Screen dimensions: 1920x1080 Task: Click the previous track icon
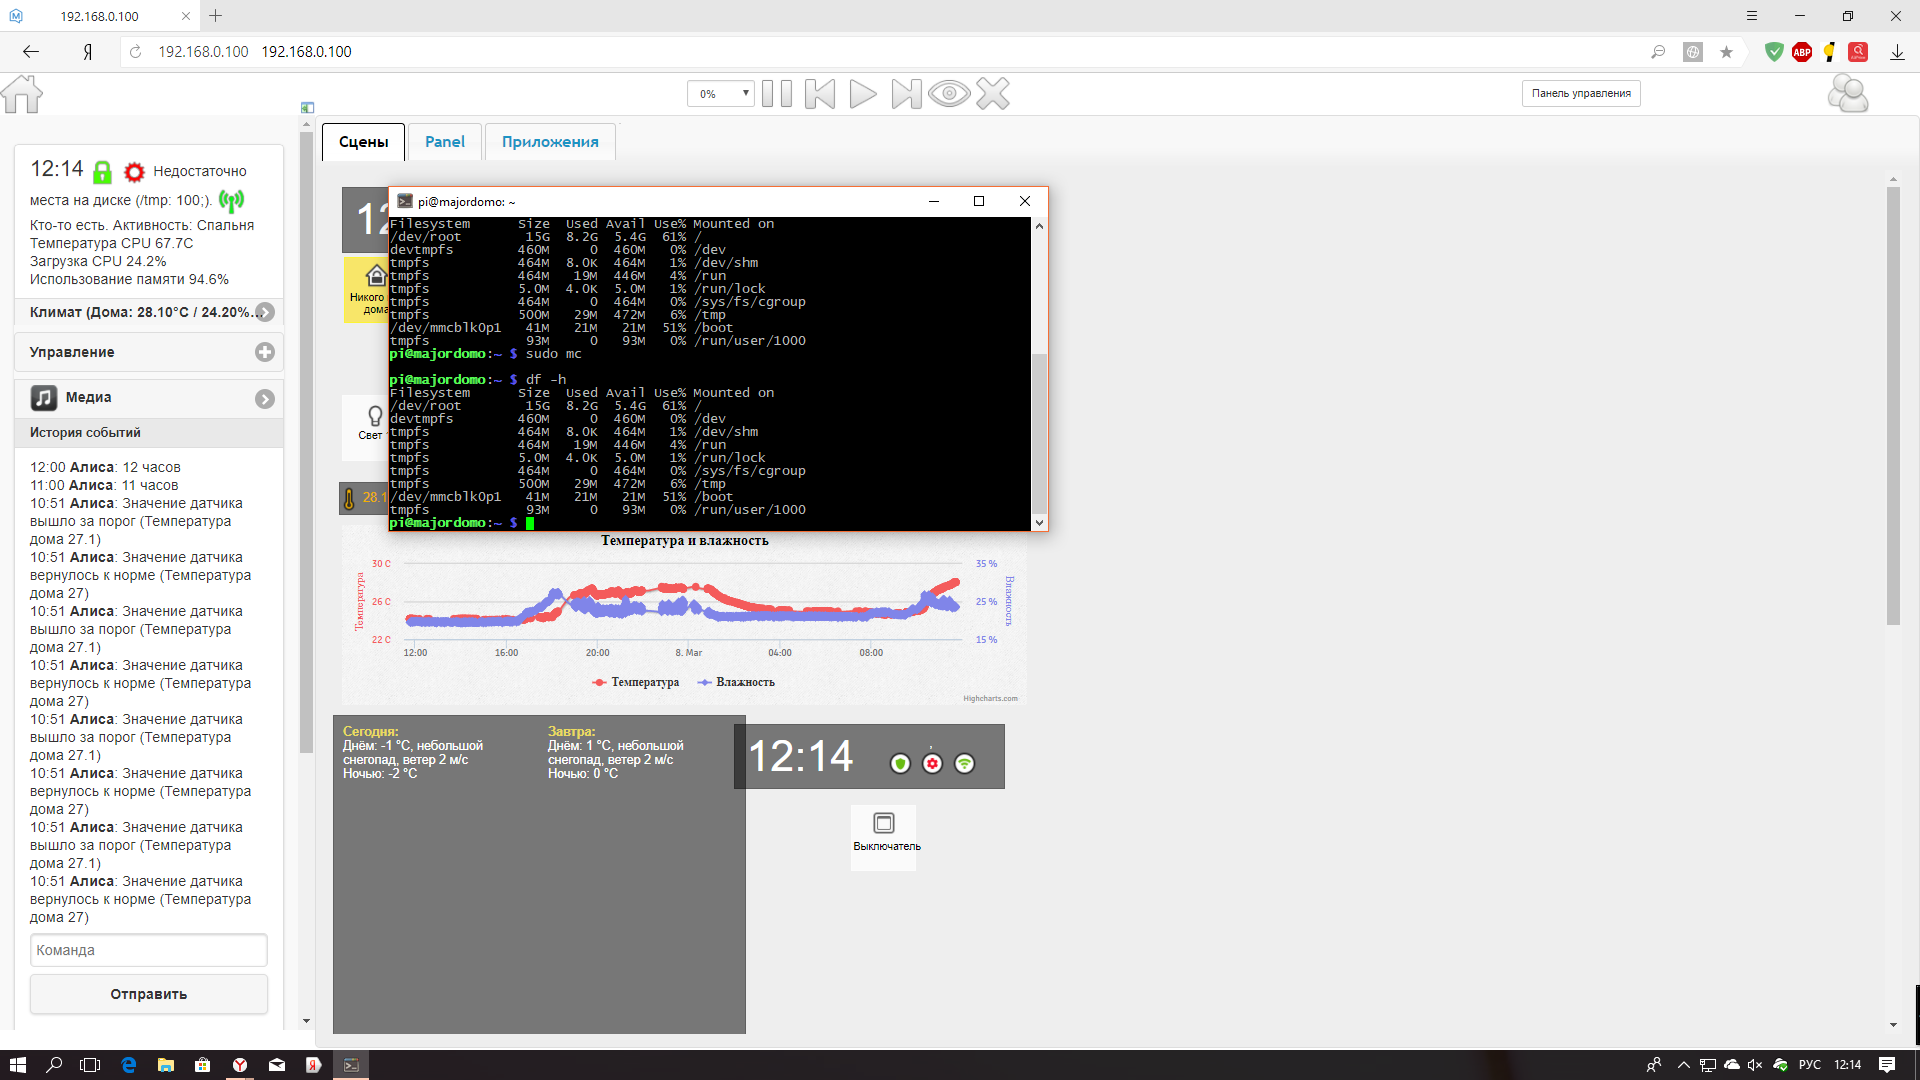tap(820, 94)
